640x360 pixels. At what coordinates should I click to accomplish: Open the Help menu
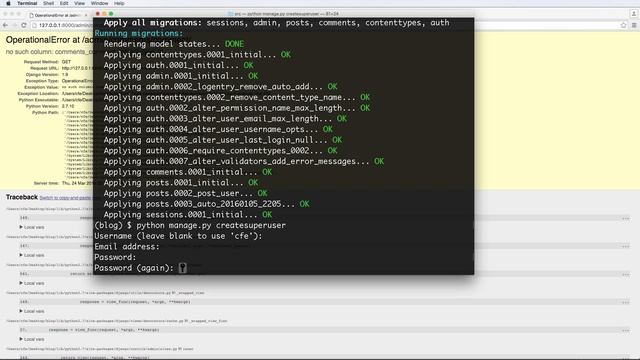tap(119, 3)
